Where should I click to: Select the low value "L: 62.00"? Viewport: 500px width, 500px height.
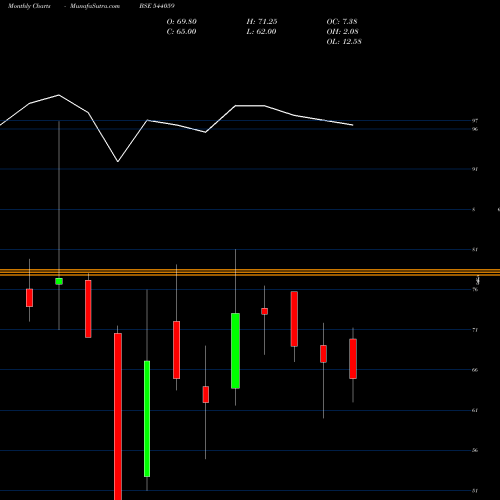261,32
